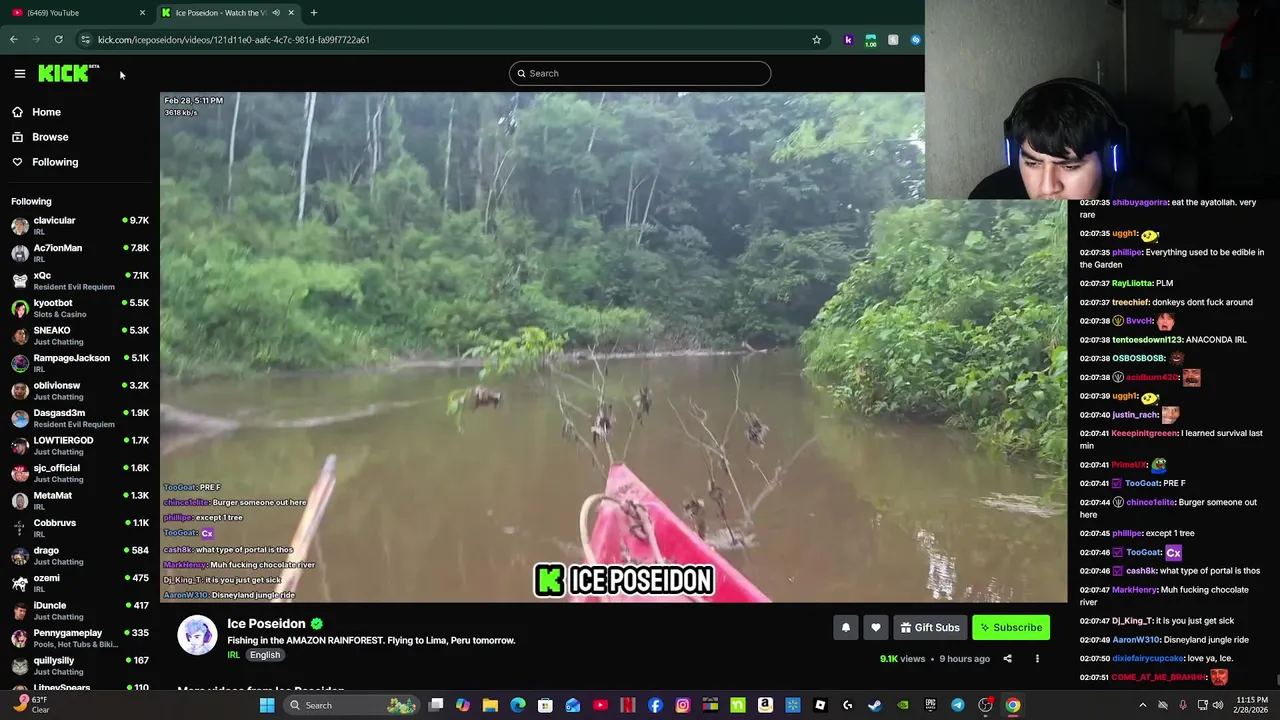Click Ice Poseidon channel avatar

(x=197, y=635)
